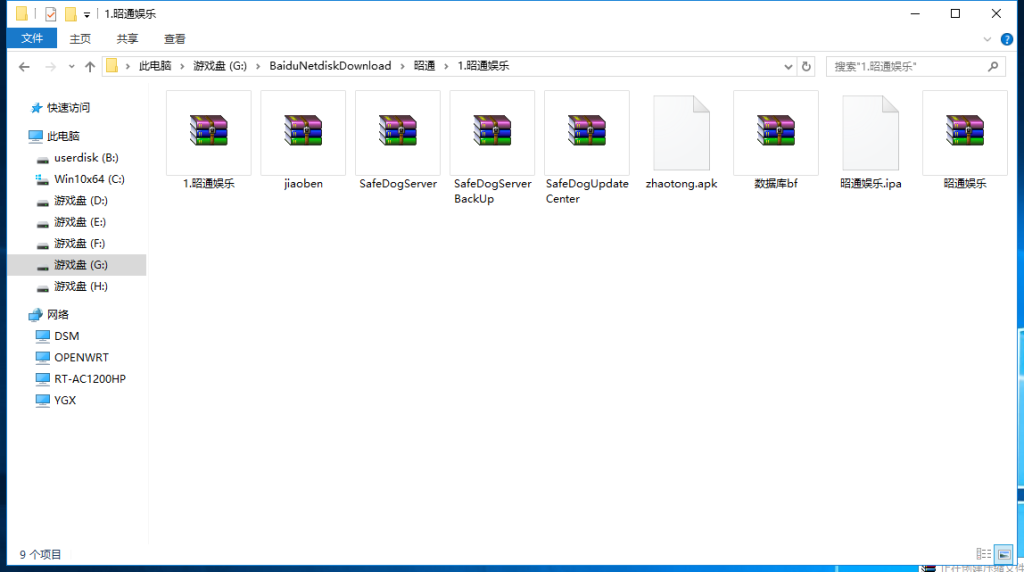Image resolution: width=1024 pixels, height=572 pixels.
Task: Customize the quick access toolbar dropdown
Action: click(x=87, y=14)
